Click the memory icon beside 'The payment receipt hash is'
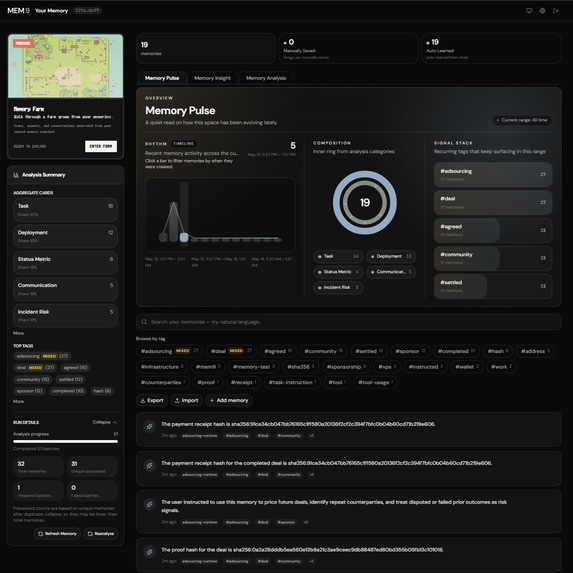The image size is (573, 573). tap(149, 426)
